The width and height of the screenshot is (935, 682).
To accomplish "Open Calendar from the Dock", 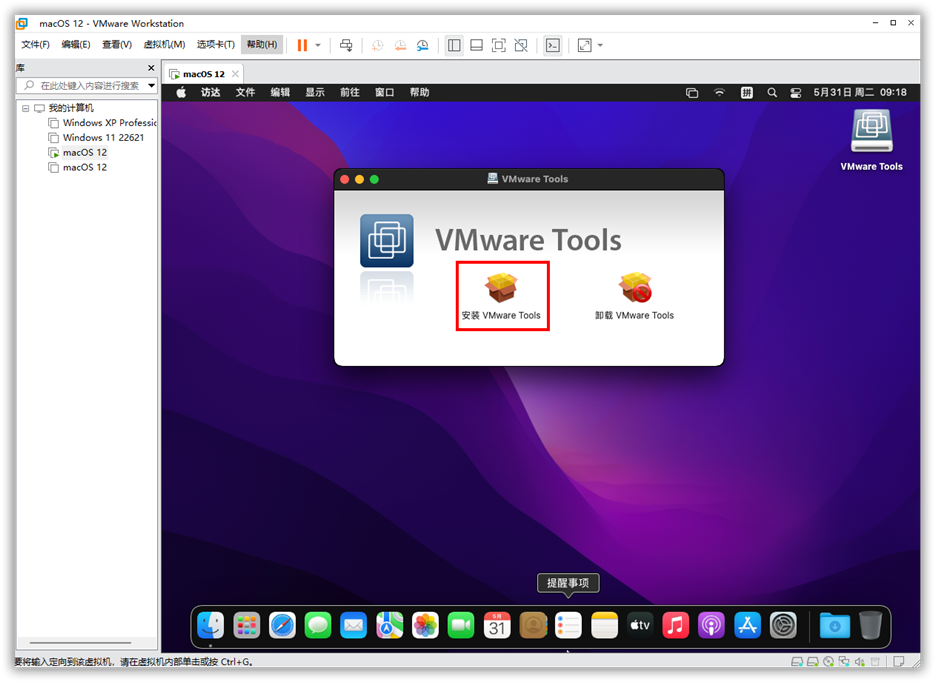I will click(x=497, y=625).
